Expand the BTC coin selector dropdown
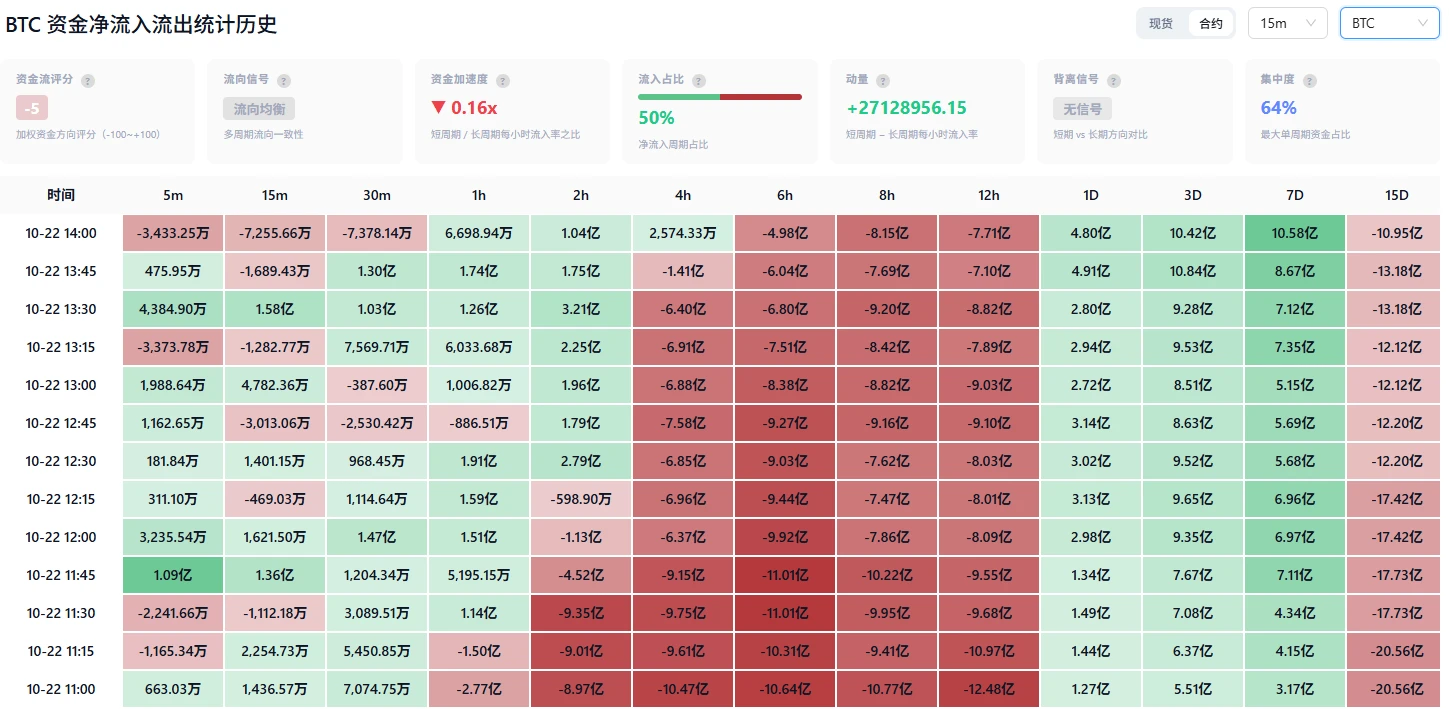The image size is (1449, 709). pos(1390,23)
